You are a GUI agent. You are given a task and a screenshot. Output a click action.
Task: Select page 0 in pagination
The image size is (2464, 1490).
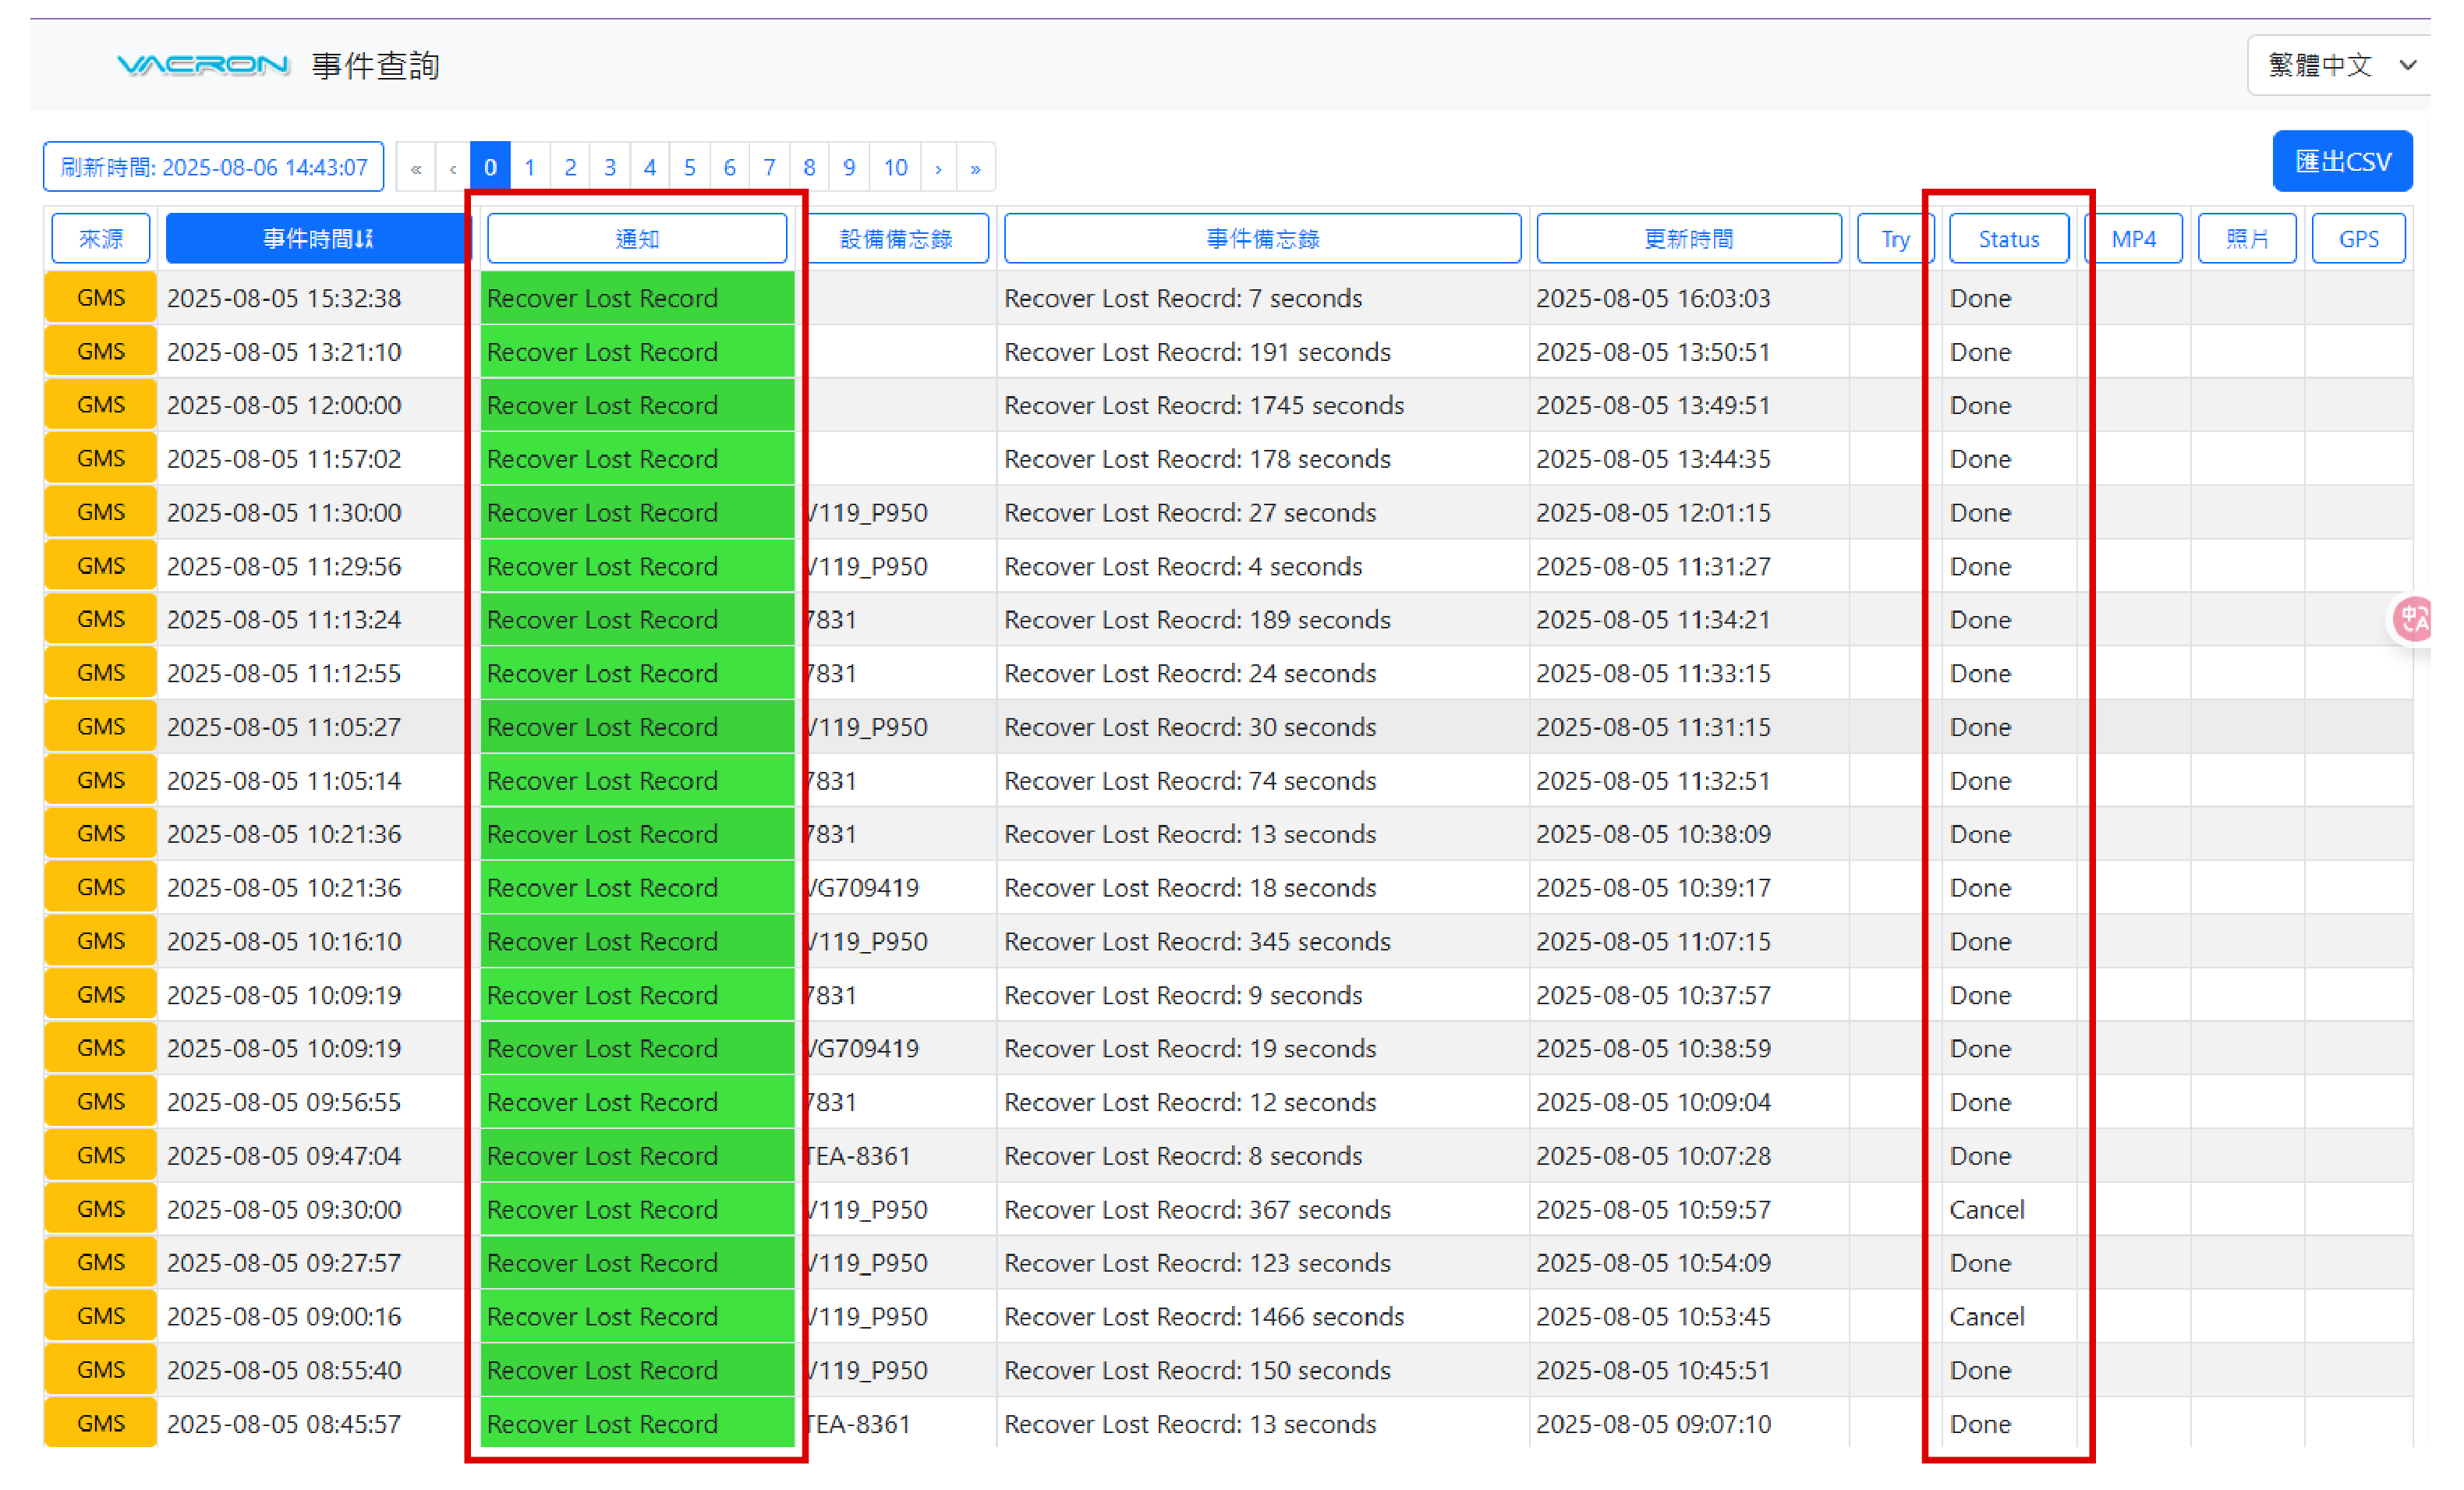tap(491, 167)
